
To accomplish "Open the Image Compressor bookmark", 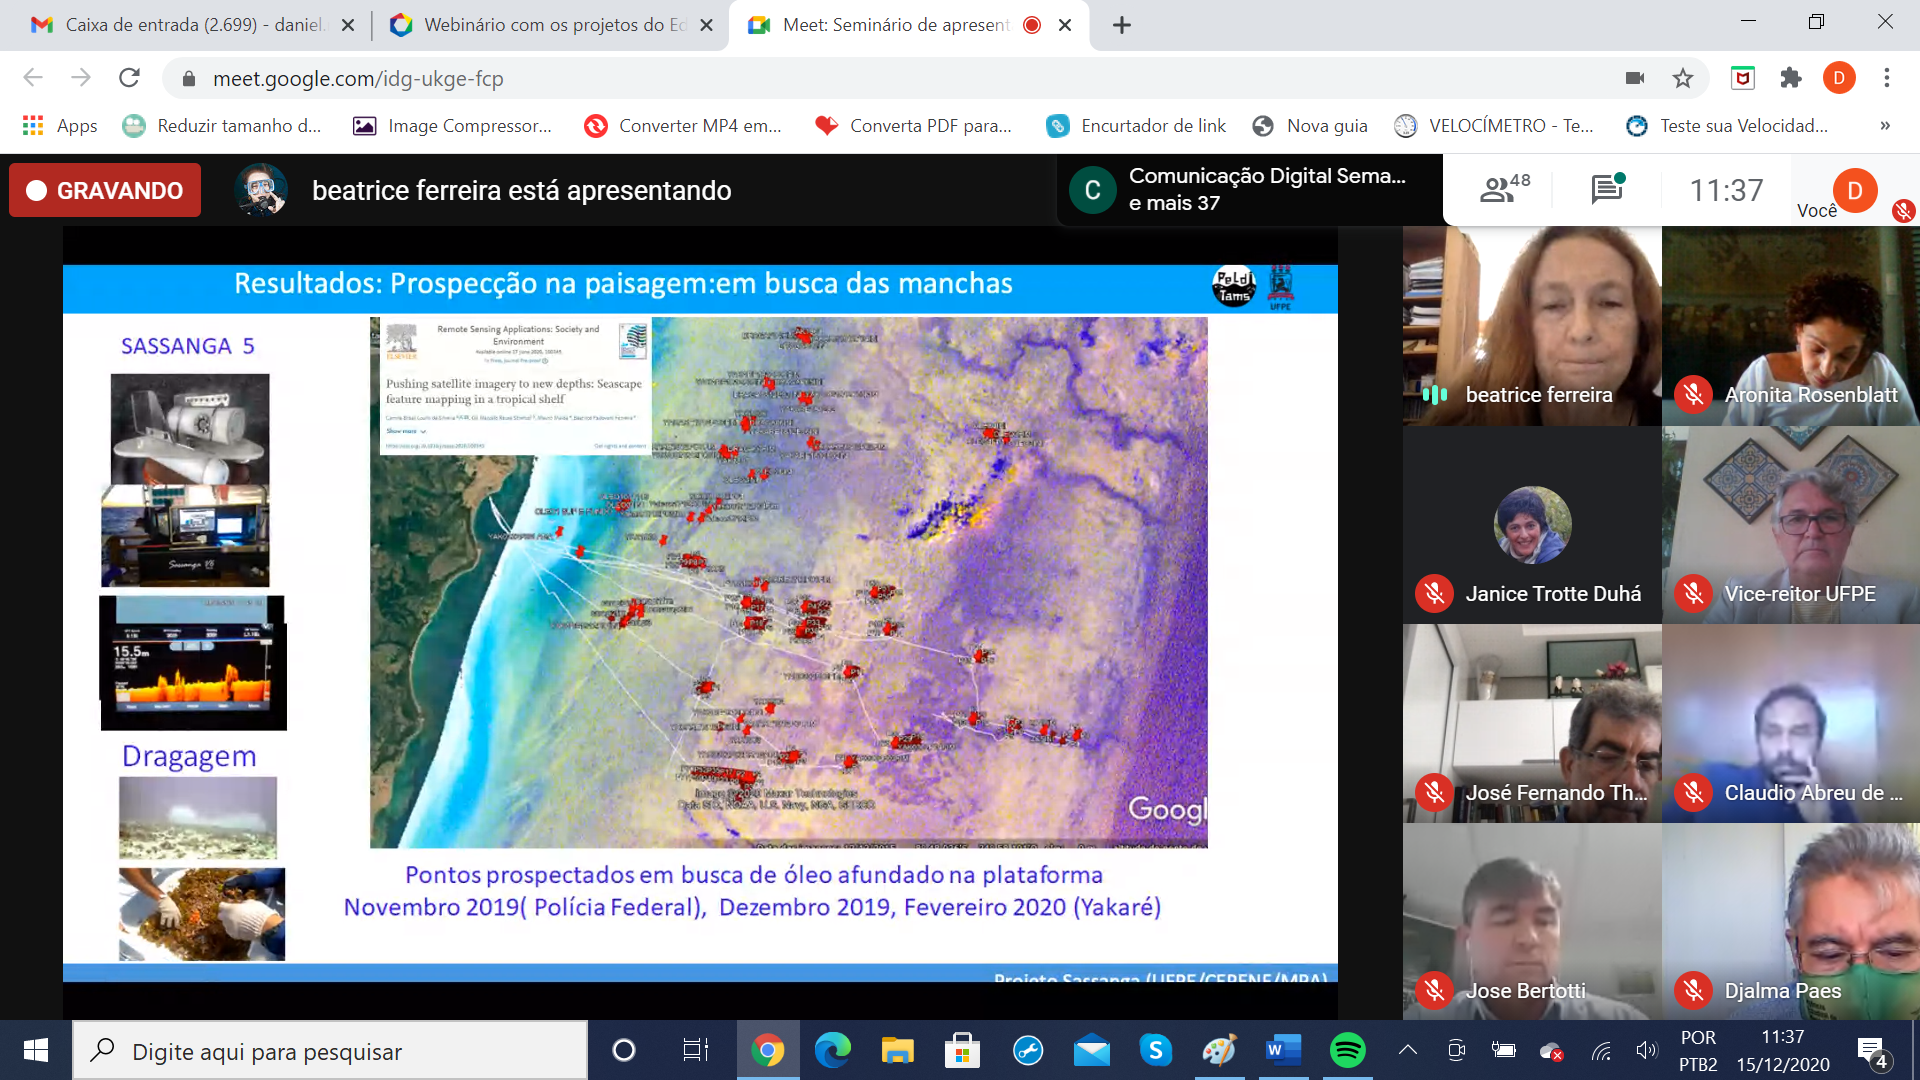I will pyautogui.click(x=452, y=126).
